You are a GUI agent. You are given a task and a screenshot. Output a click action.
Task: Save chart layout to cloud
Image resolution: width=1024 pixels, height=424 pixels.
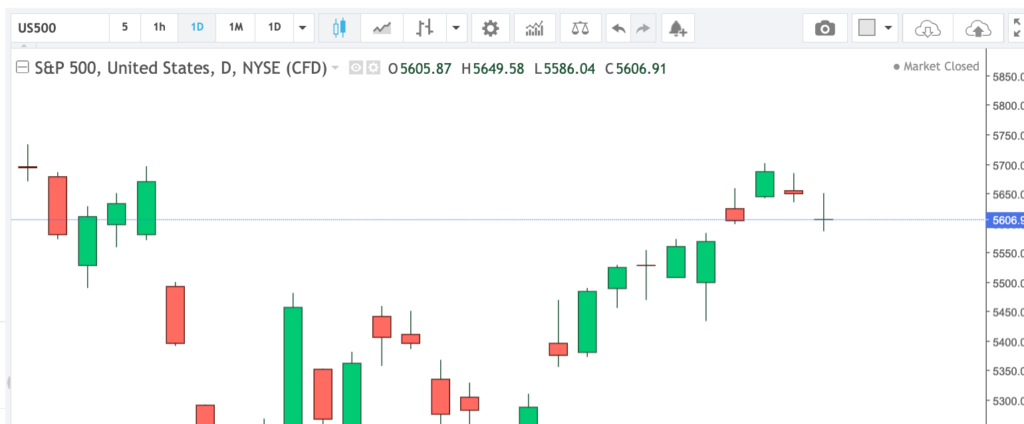pyautogui.click(x=977, y=28)
